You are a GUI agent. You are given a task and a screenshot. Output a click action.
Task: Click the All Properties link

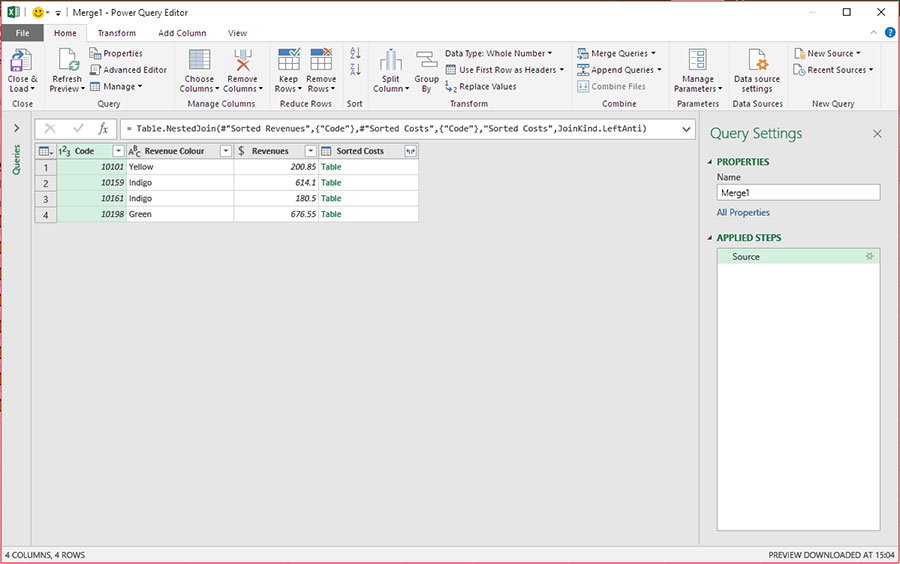743,212
